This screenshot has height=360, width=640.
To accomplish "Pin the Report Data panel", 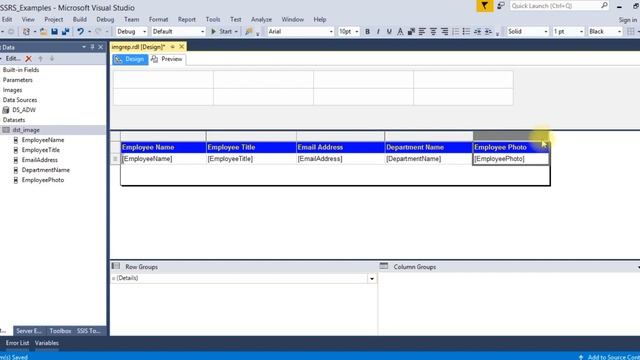I will [92, 47].
